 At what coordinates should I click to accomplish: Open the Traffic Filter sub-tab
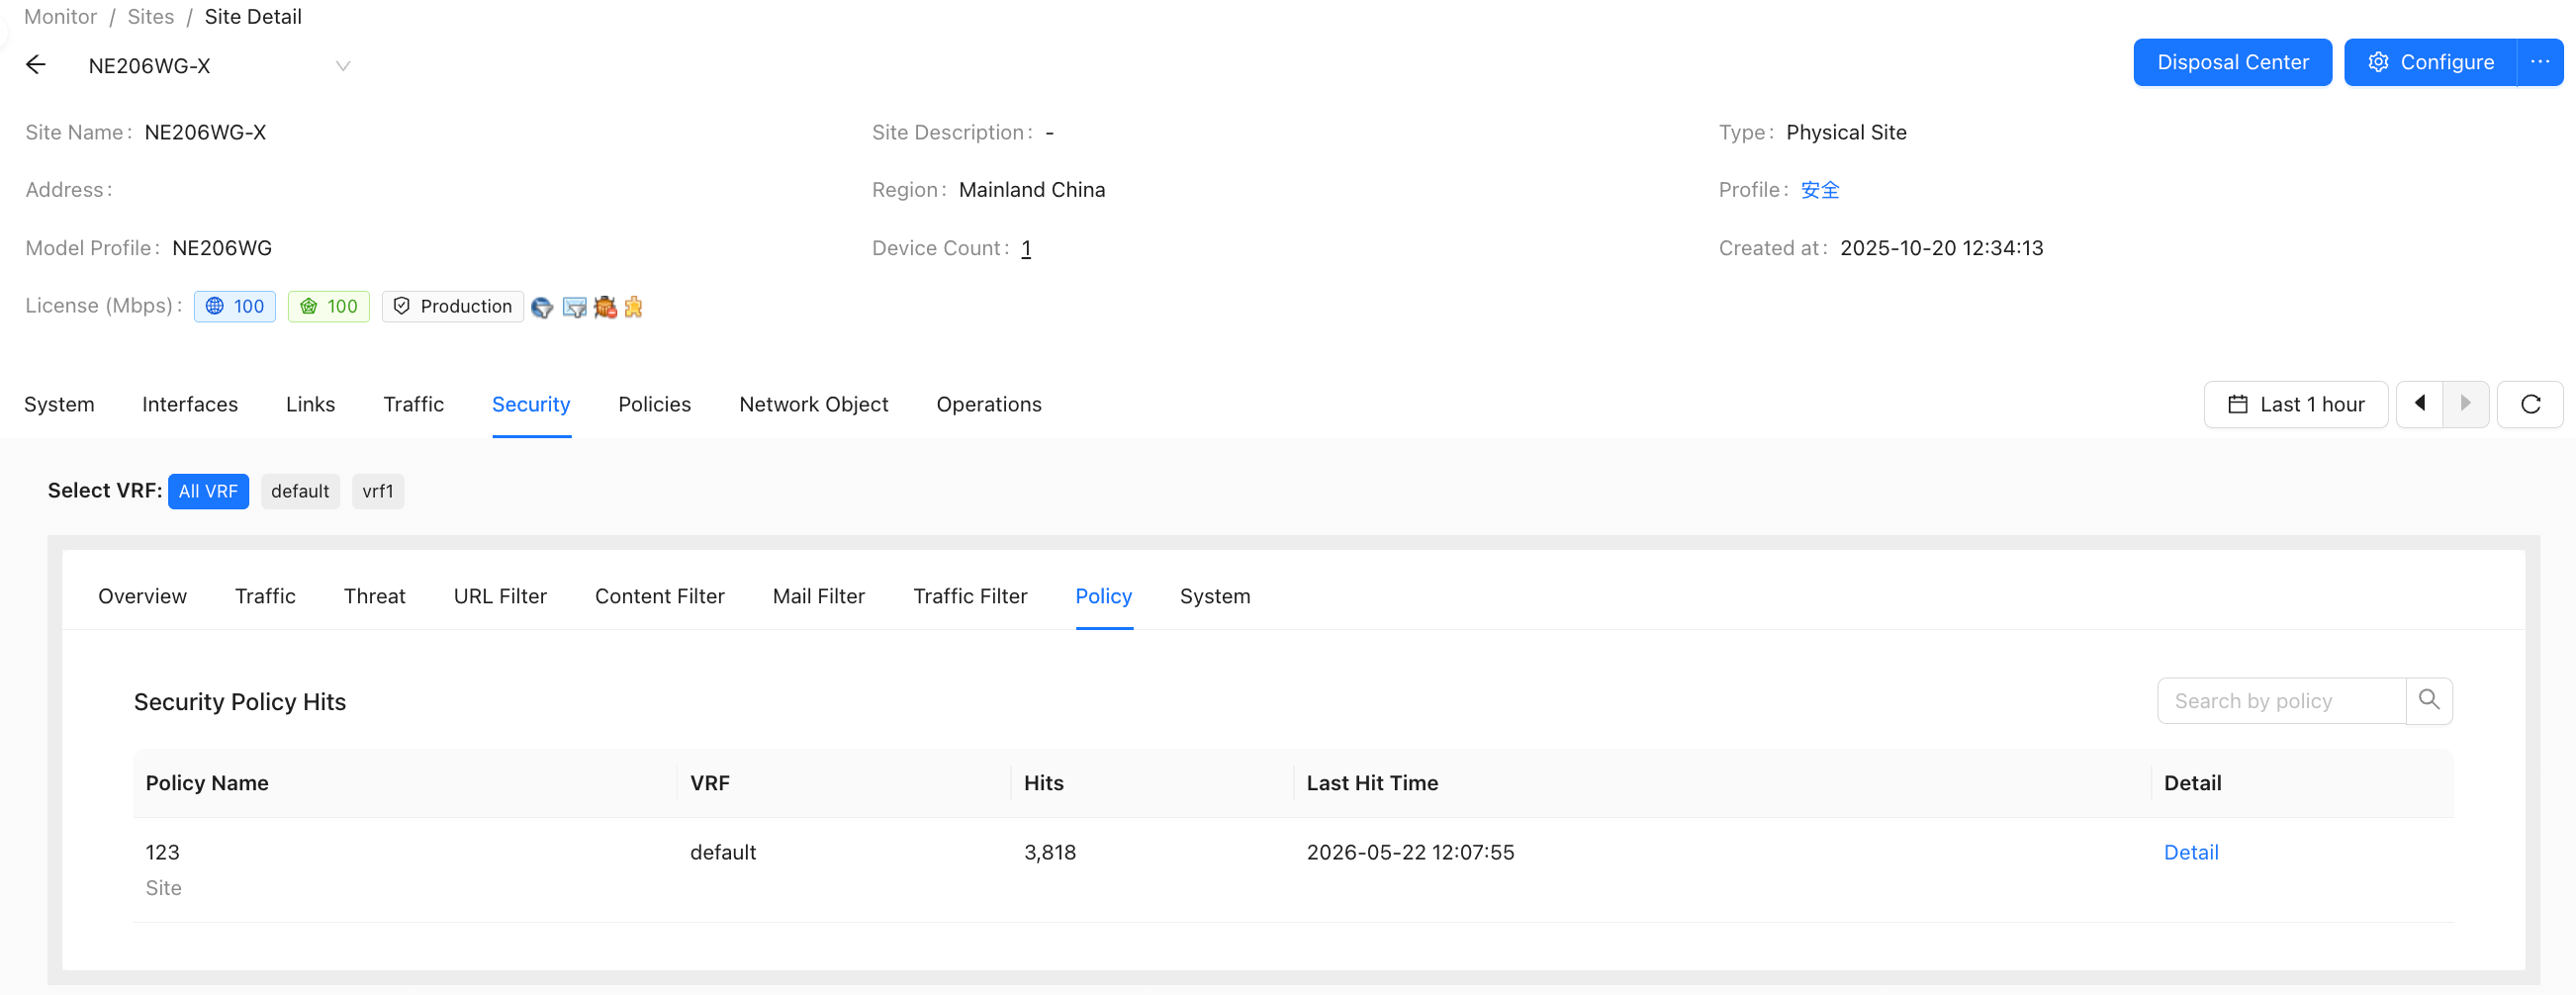pyautogui.click(x=970, y=596)
